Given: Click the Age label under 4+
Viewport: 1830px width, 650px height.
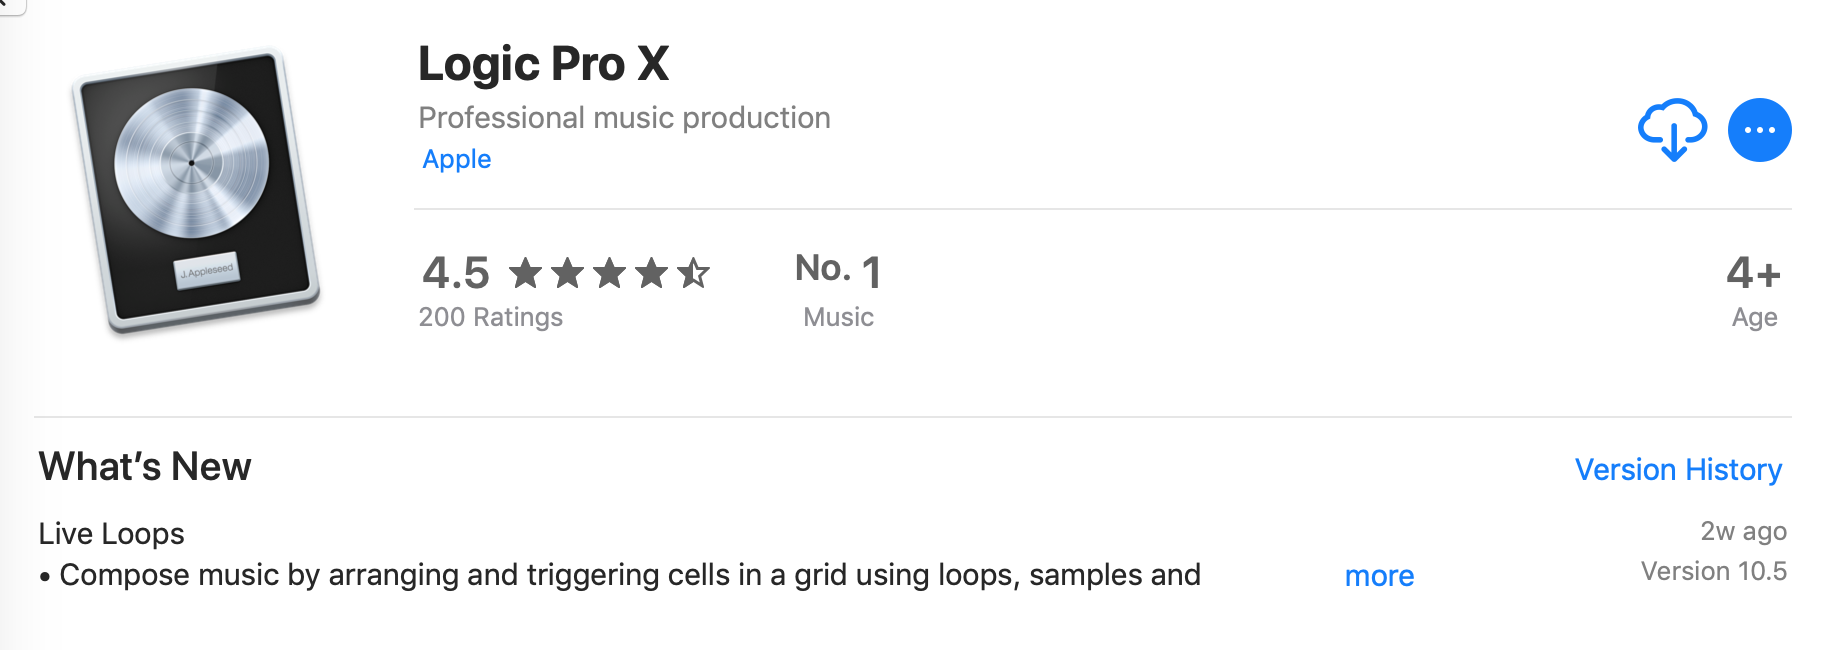Looking at the screenshot, I should click(1754, 317).
